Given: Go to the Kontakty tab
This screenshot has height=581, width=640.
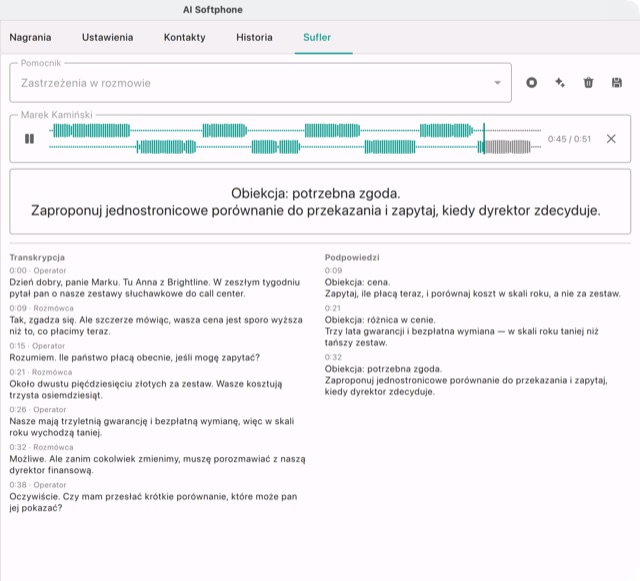Looking at the screenshot, I should [x=184, y=37].
